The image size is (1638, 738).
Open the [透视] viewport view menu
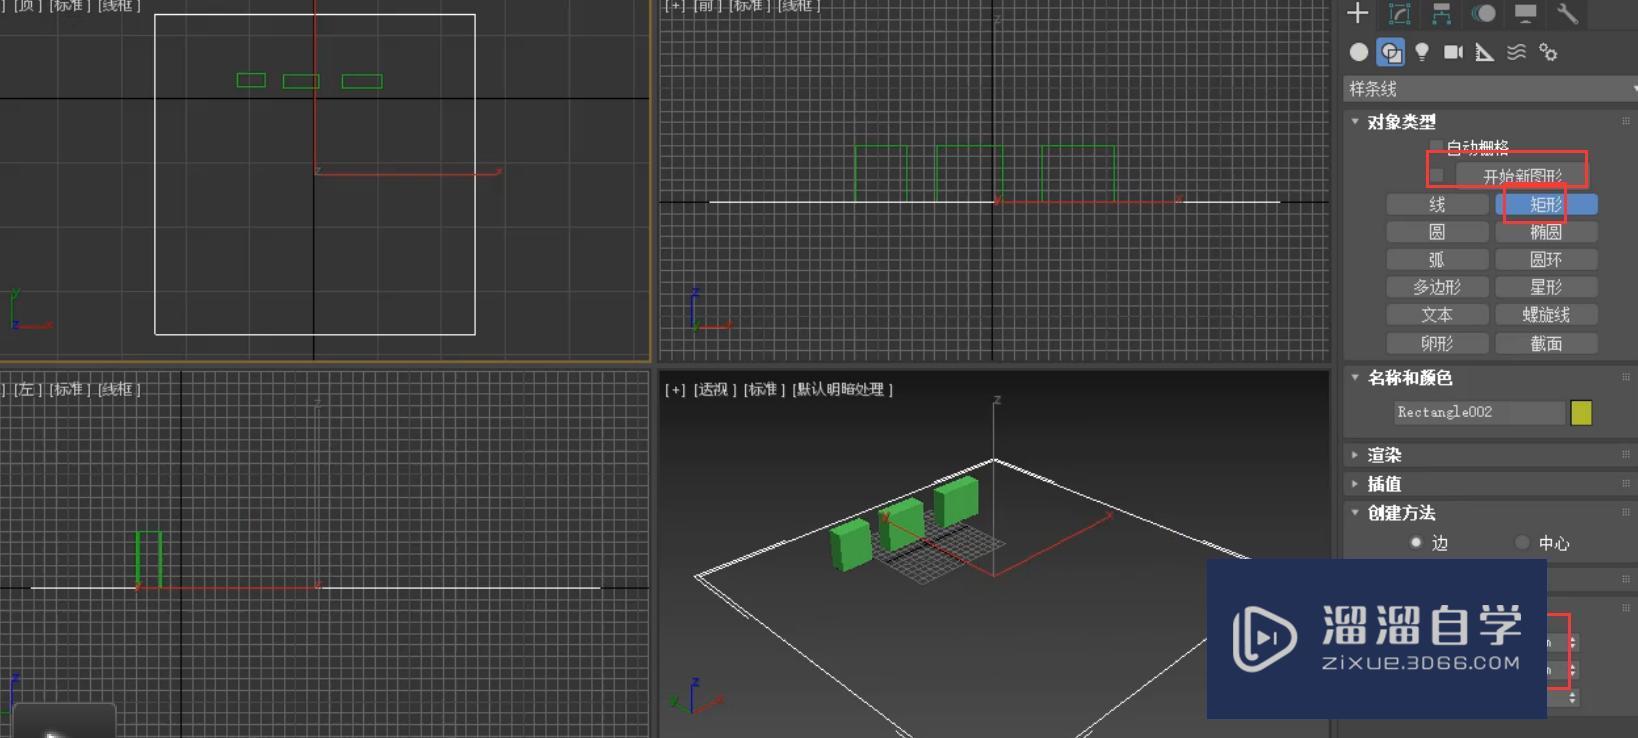pyautogui.click(x=715, y=389)
